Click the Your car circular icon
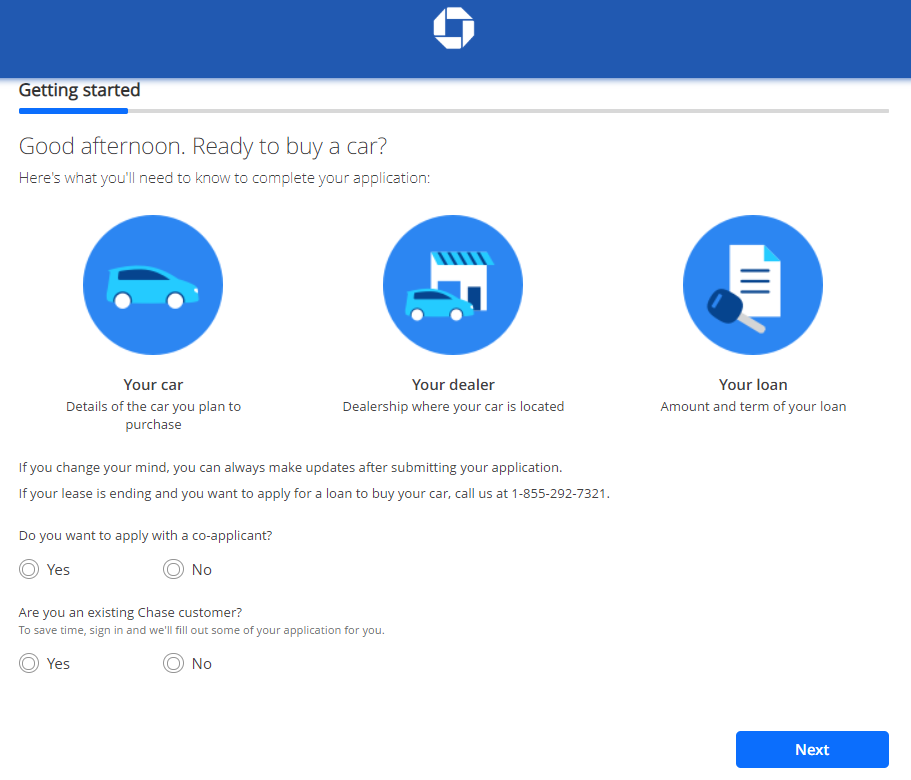911x780 pixels. click(x=153, y=285)
